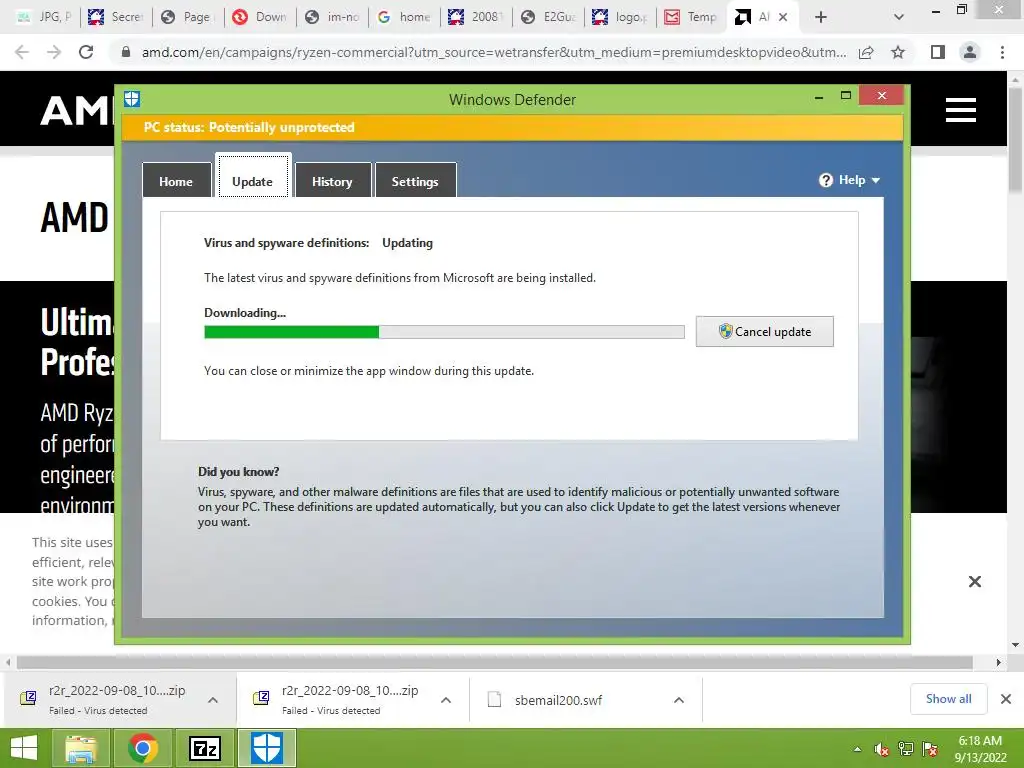This screenshot has width=1024, height=768.
Task: Open the Settings tab in Defender
Action: coord(415,181)
